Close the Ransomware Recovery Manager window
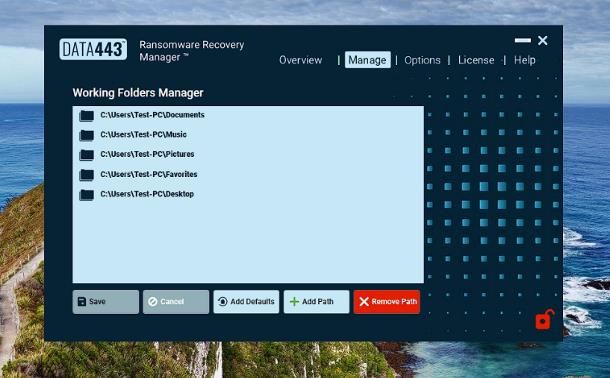 coord(543,40)
